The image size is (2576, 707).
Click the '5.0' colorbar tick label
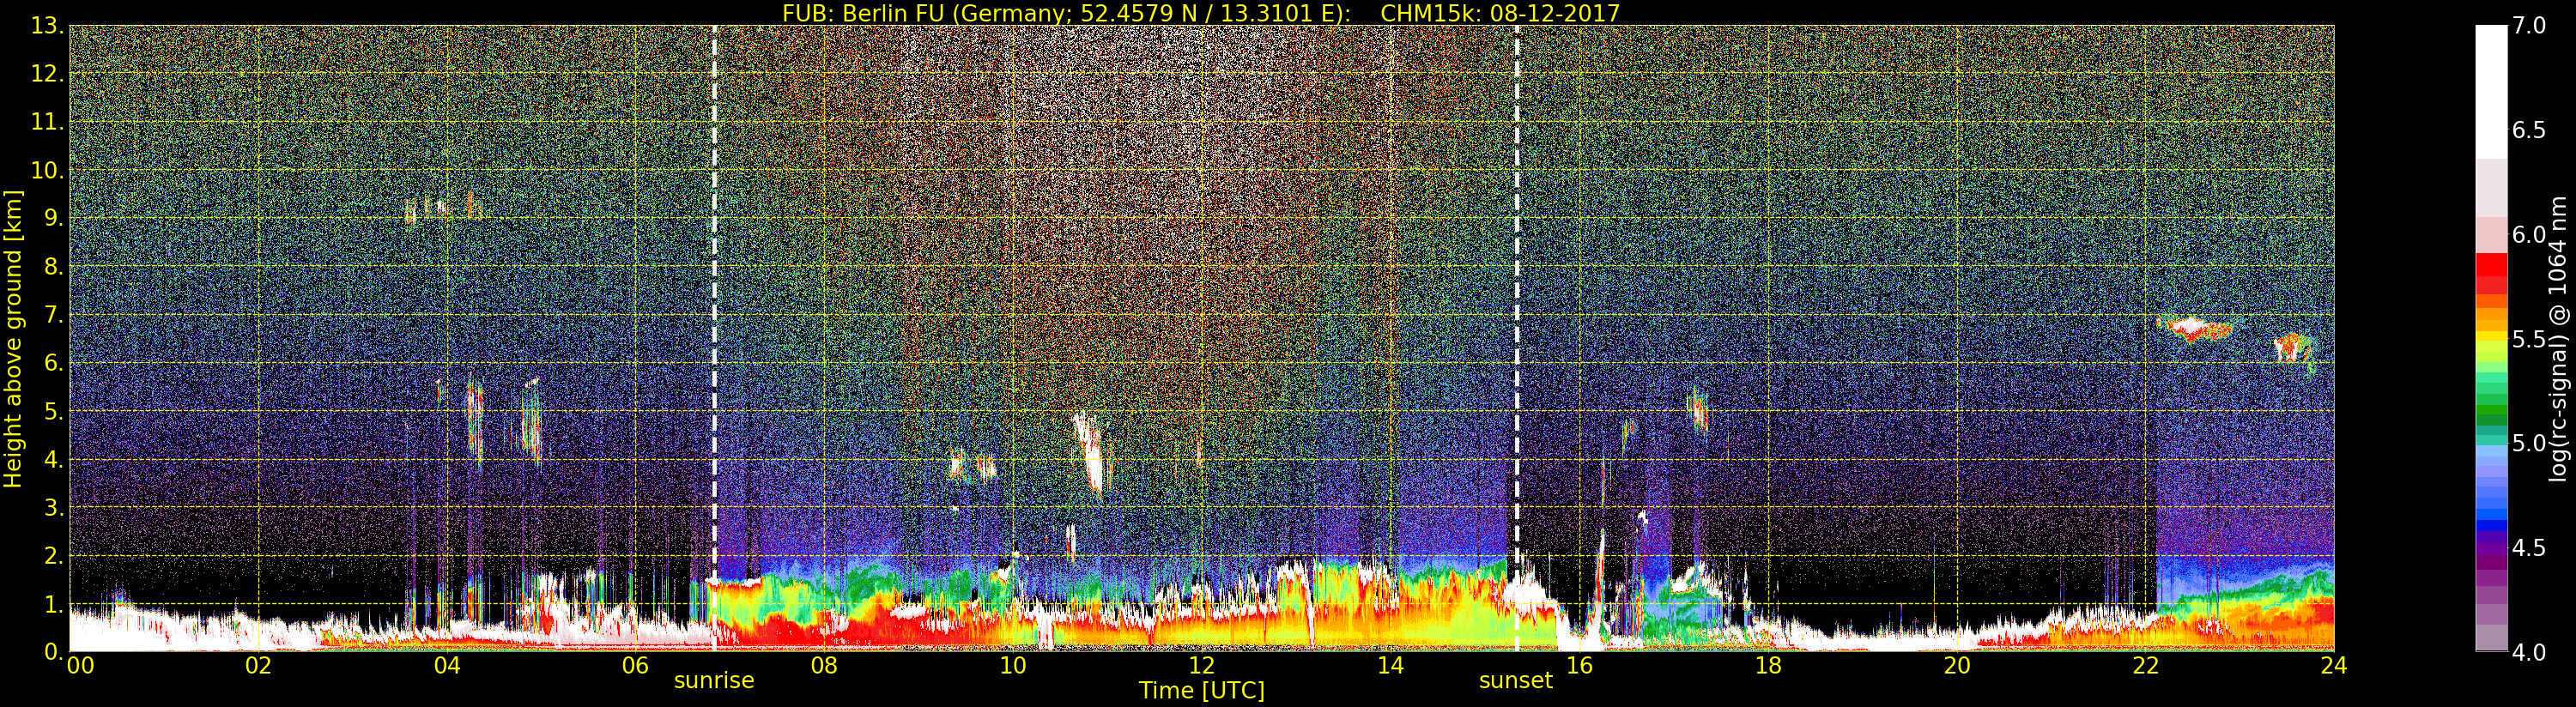click(2530, 443)
